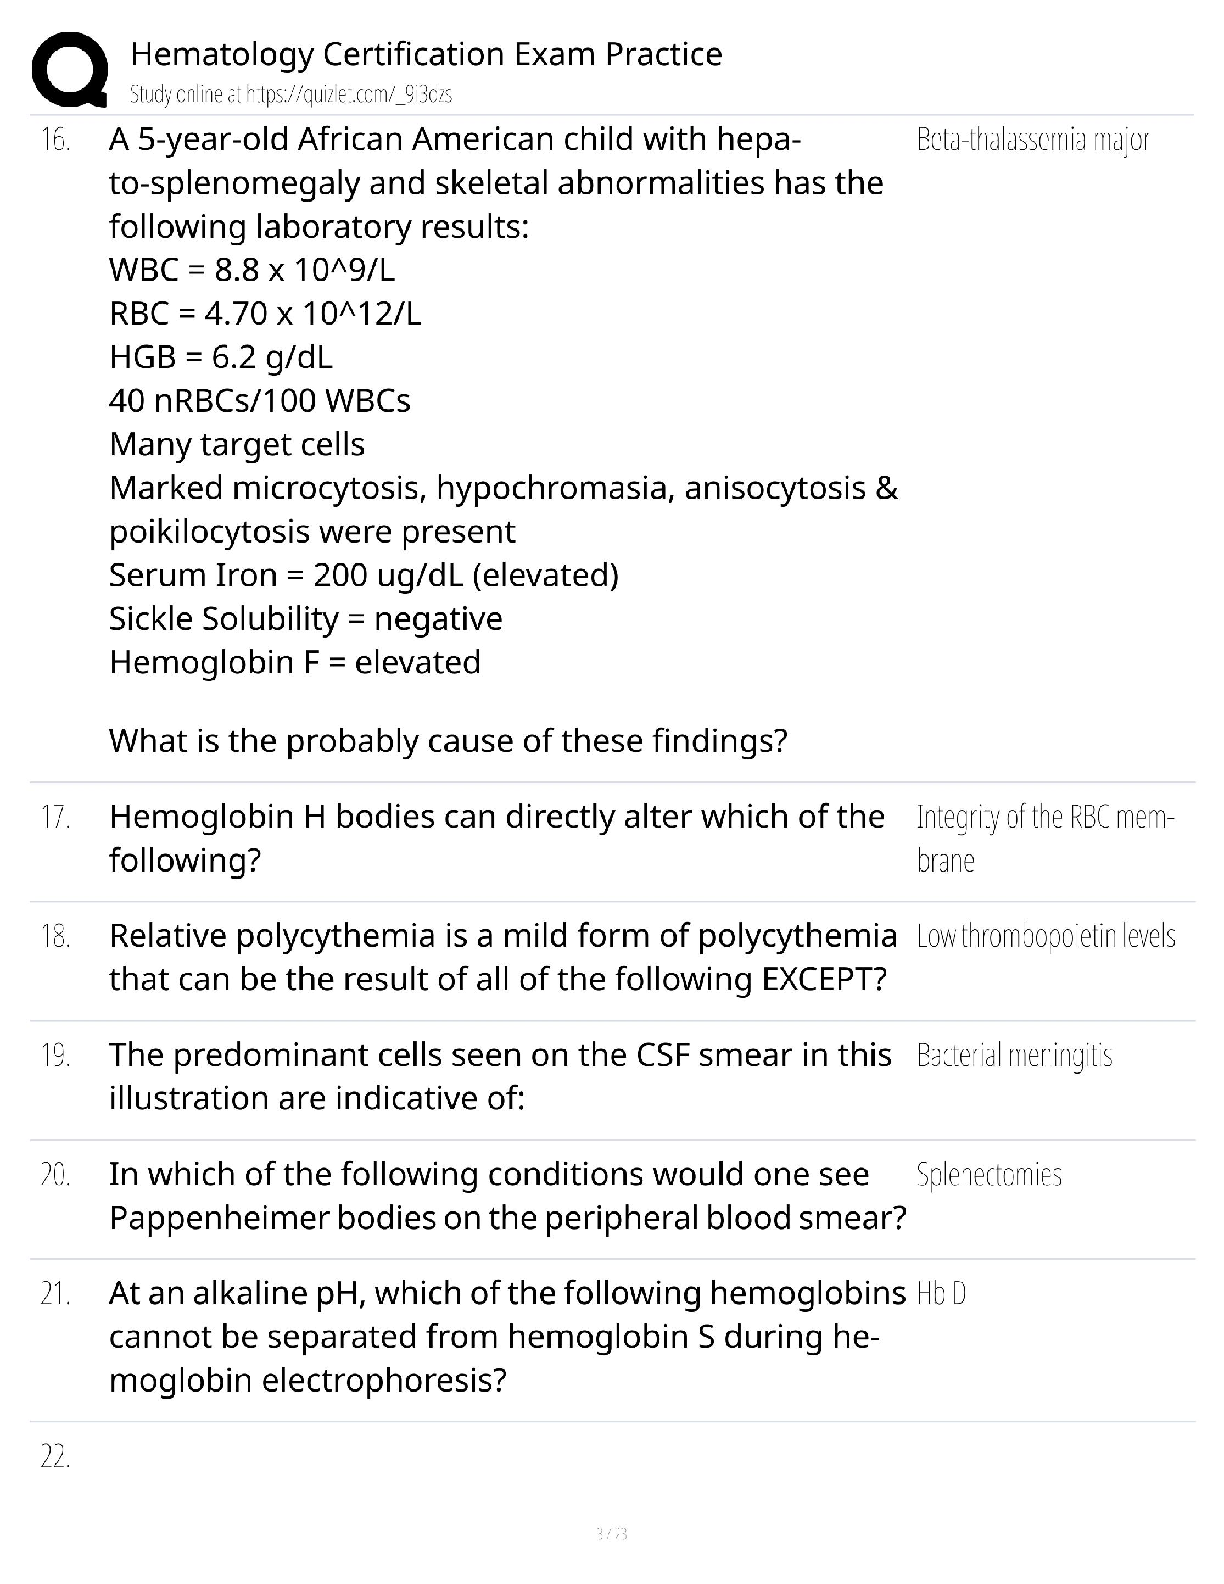Select question 19 about the CSF smear
Viewport: 1224px width, 1584px height.
[500, 1076]
